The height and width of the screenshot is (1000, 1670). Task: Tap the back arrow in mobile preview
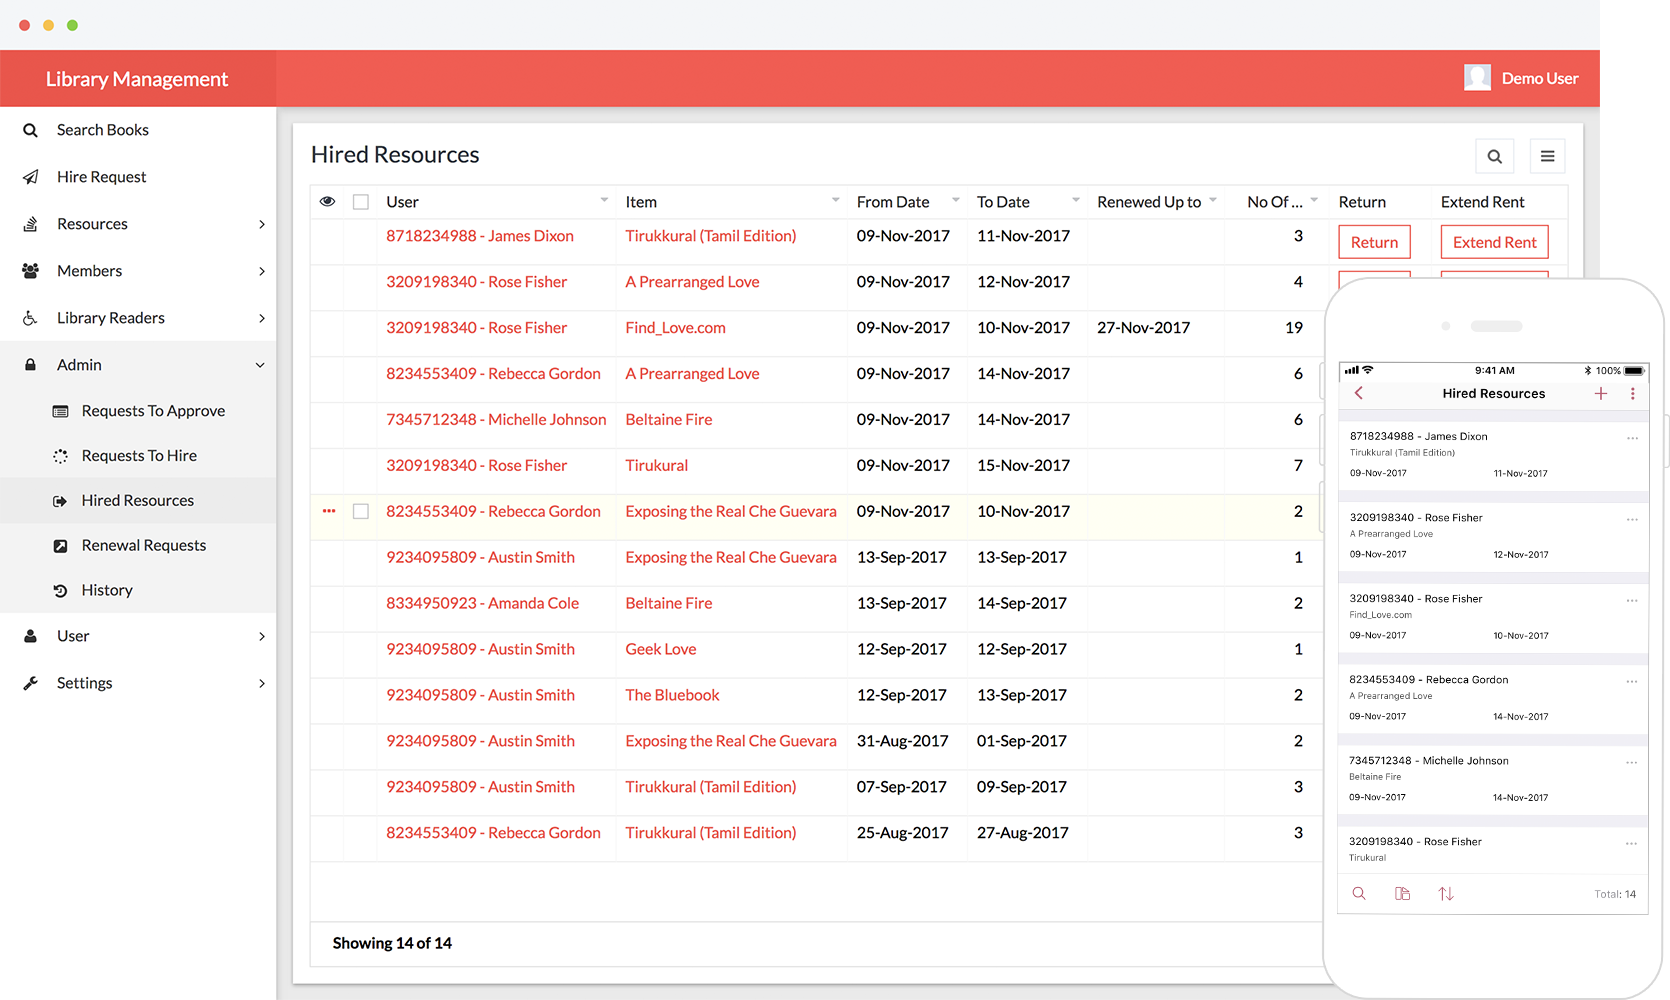(x=1359, y=394)
